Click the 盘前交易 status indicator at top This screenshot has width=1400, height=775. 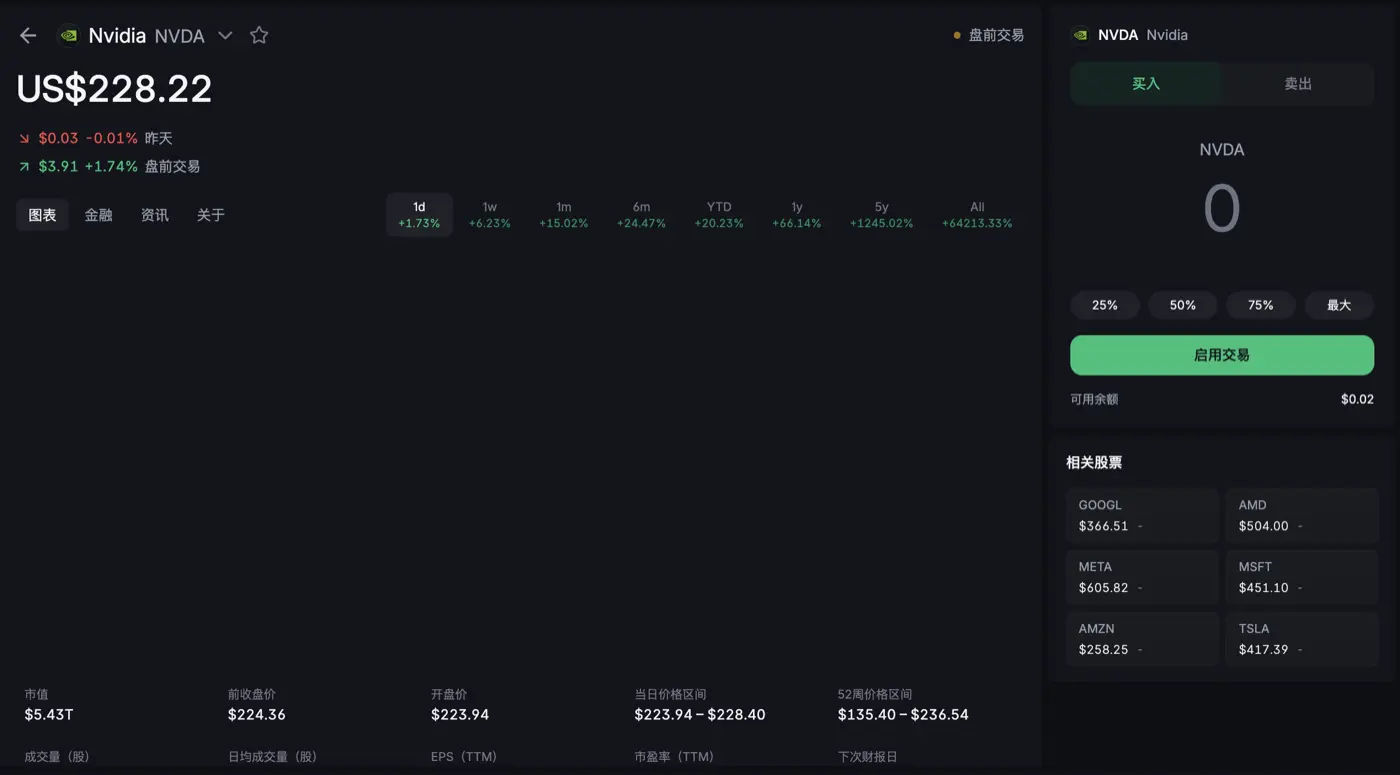(988, 35)
